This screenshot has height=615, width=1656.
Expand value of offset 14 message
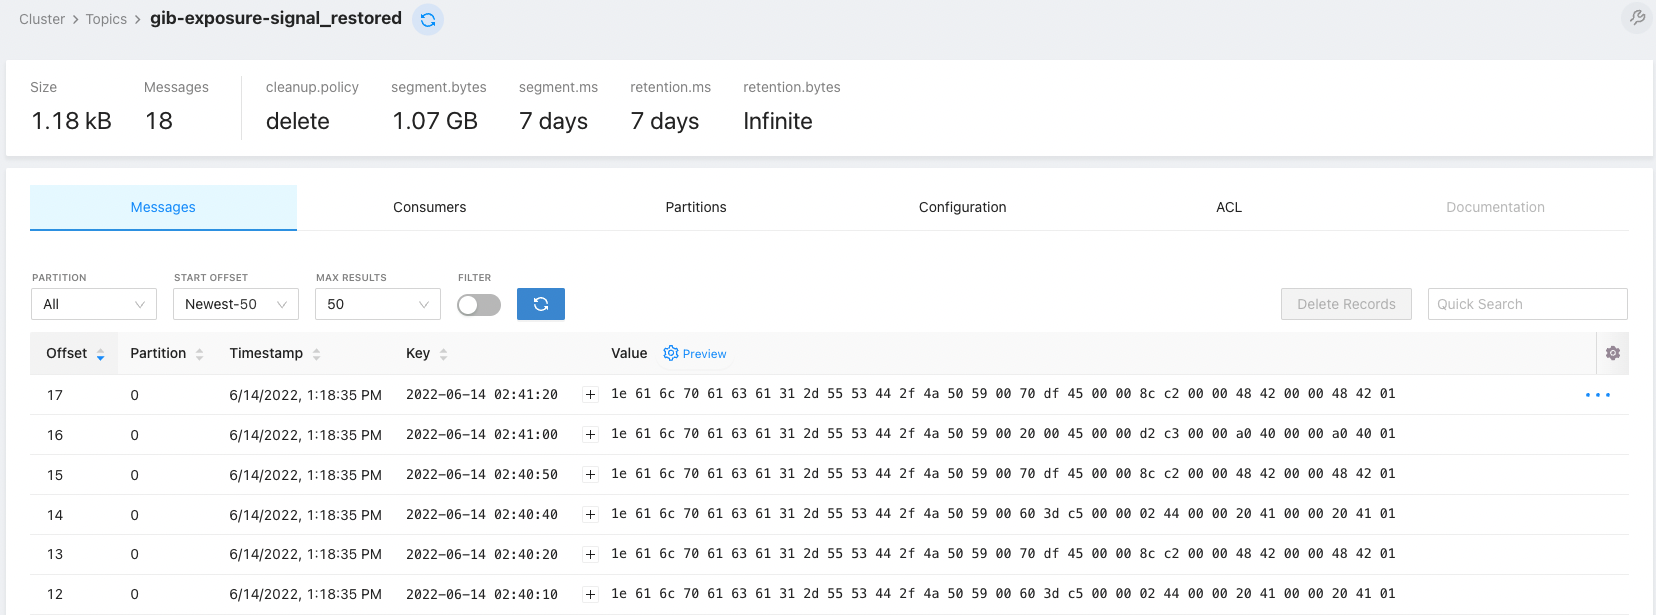[x=590, y=515]
